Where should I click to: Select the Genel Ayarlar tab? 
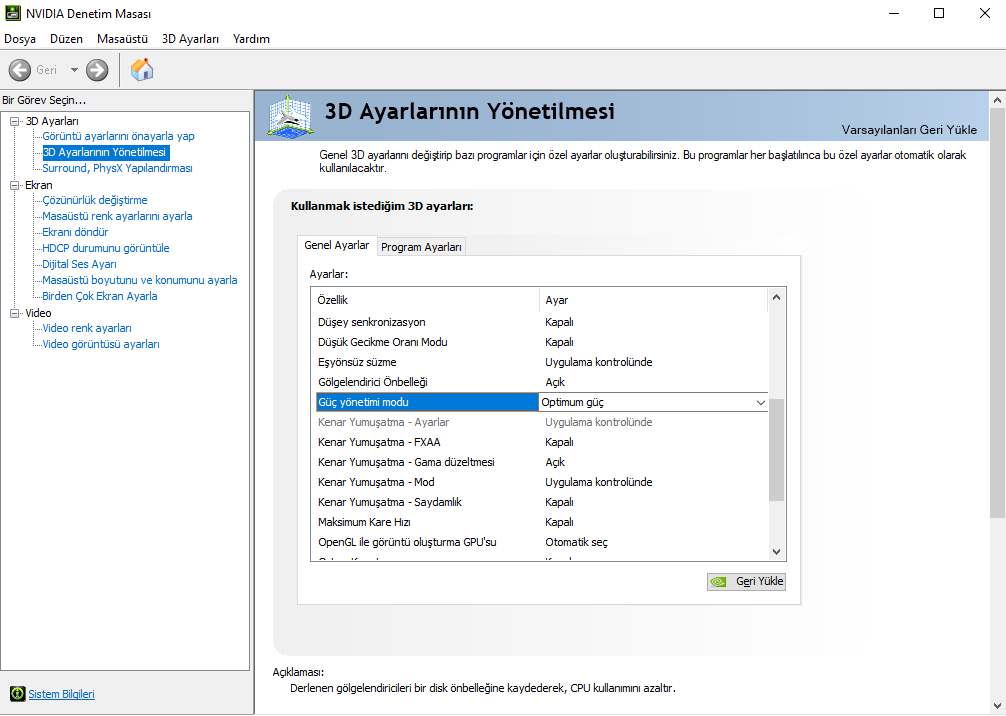point(336,245)
